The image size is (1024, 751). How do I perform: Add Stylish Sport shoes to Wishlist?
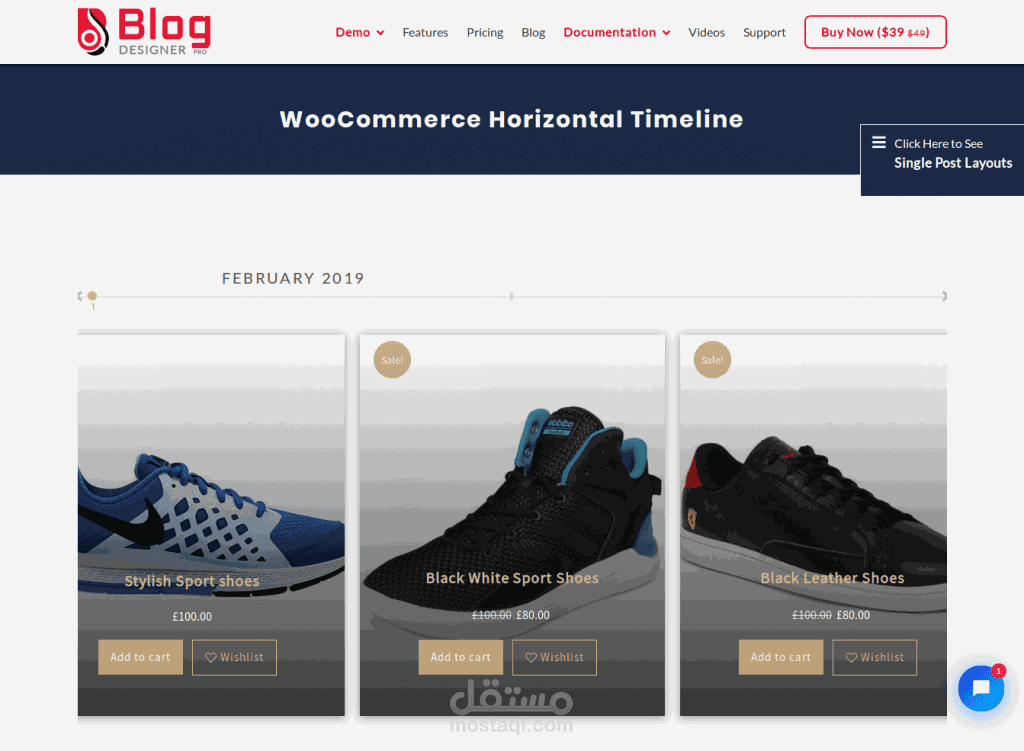click(x=234, y=657)
